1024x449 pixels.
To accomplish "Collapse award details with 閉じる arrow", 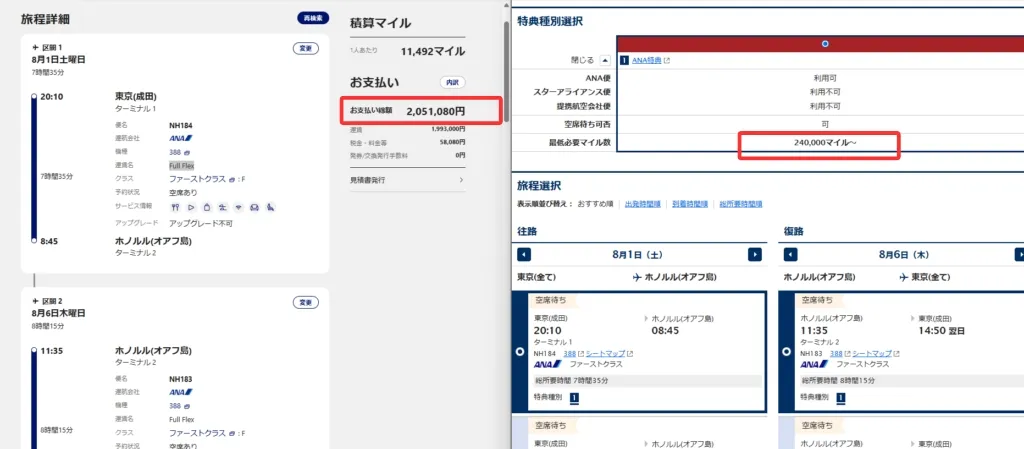I will 605,60.
